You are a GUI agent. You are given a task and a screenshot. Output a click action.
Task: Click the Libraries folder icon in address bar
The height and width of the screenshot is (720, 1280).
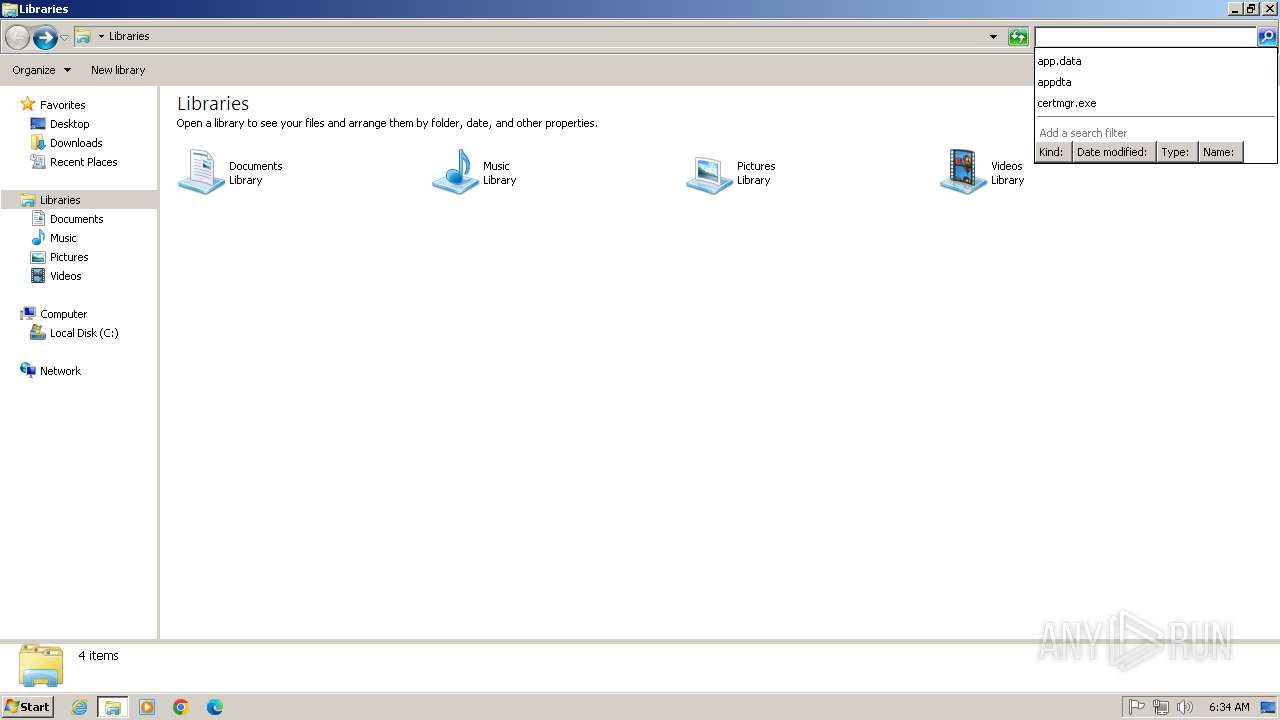coord(84,37)
